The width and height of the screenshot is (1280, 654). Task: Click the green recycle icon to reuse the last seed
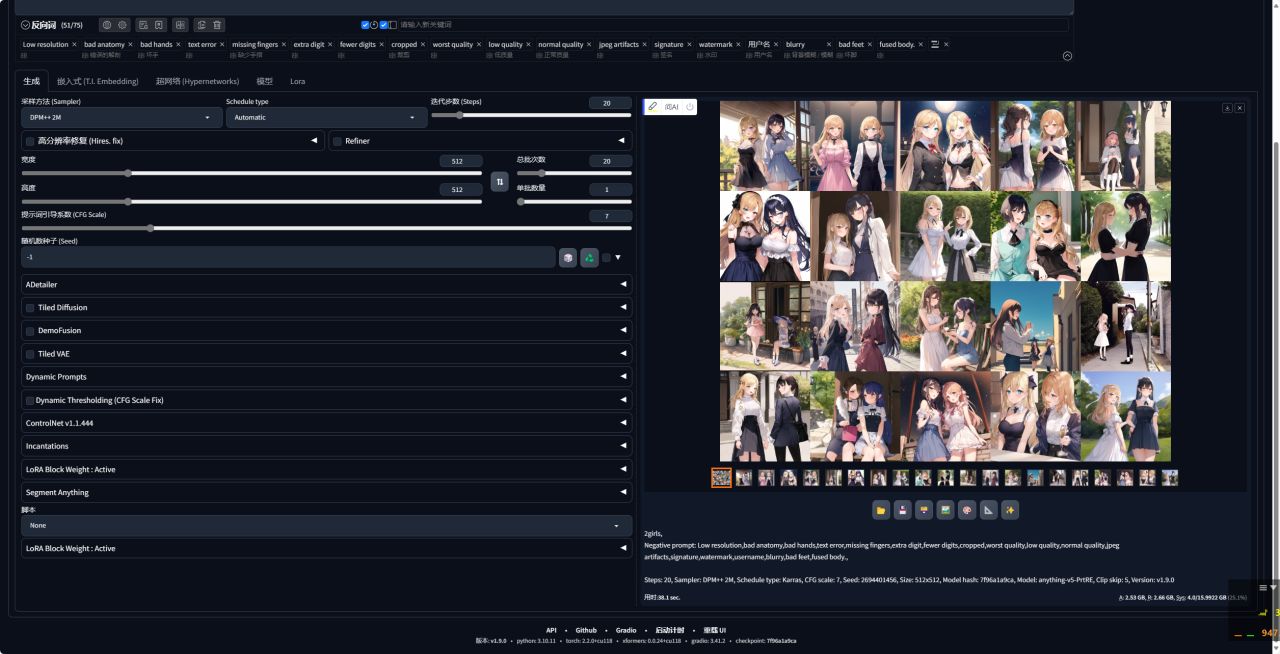(589, 257)
